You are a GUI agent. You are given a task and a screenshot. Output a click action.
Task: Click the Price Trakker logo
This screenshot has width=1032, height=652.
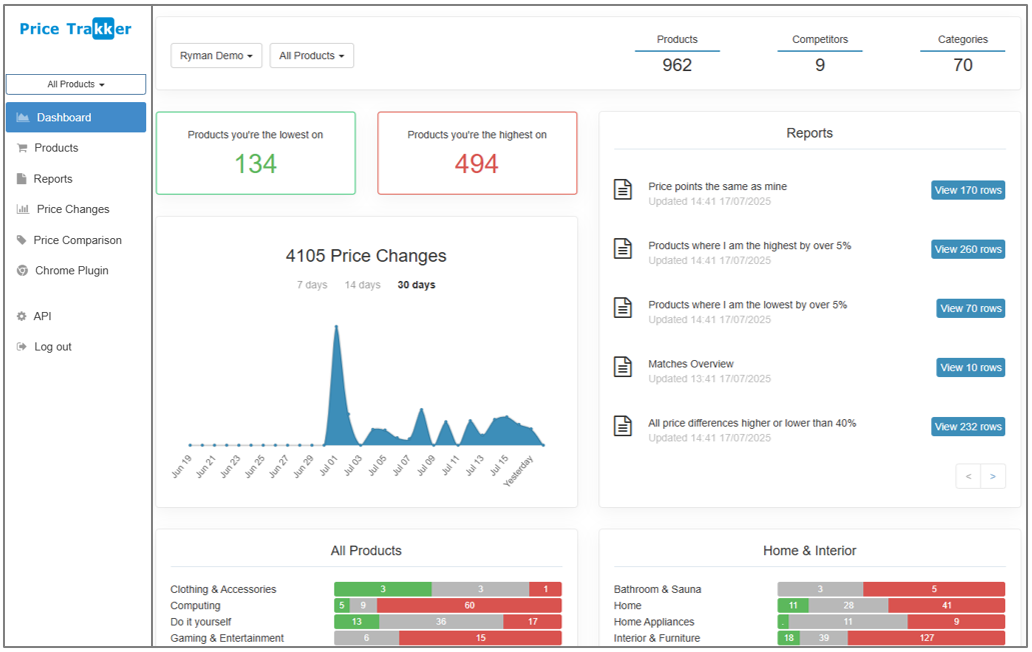click(x=76, y=29)
